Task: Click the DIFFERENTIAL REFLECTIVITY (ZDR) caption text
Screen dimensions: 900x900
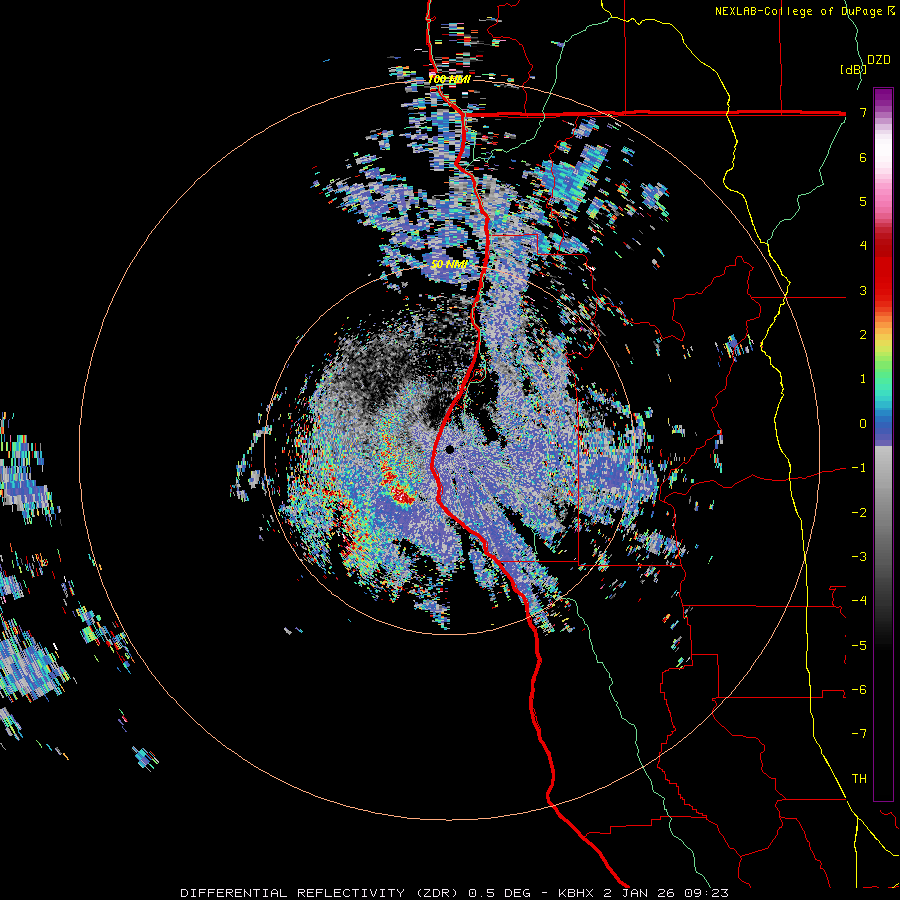Action: [321, 893]
